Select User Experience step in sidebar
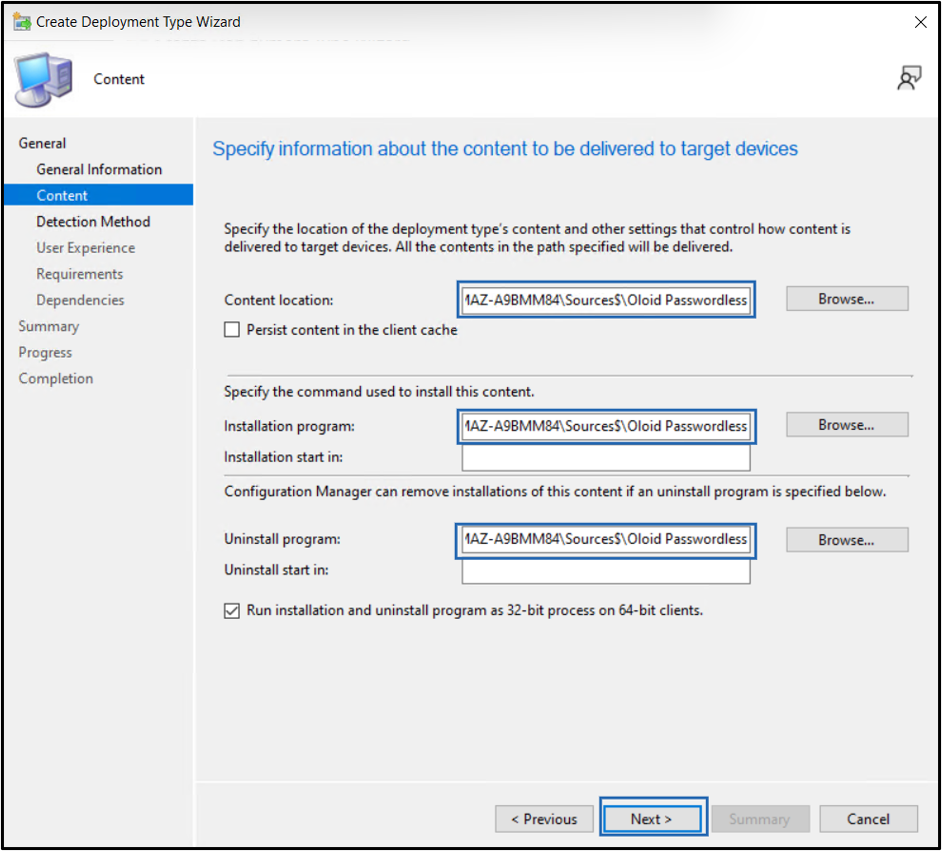 (85, 248)
